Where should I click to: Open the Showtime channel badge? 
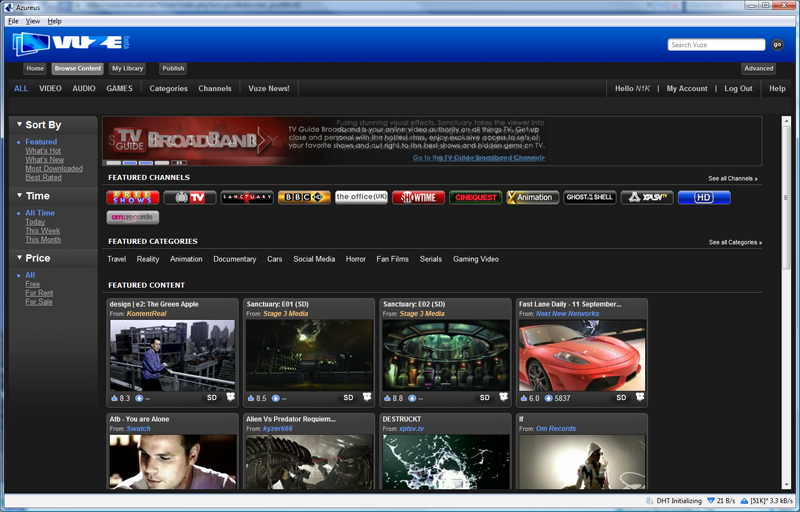418,197
